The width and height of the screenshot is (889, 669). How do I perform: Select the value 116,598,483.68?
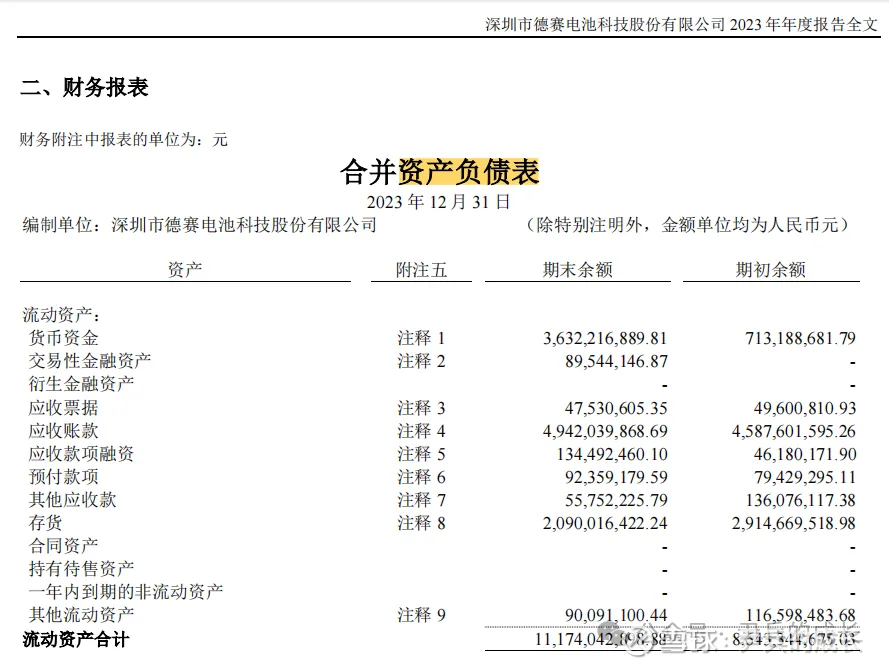[801, 615]
